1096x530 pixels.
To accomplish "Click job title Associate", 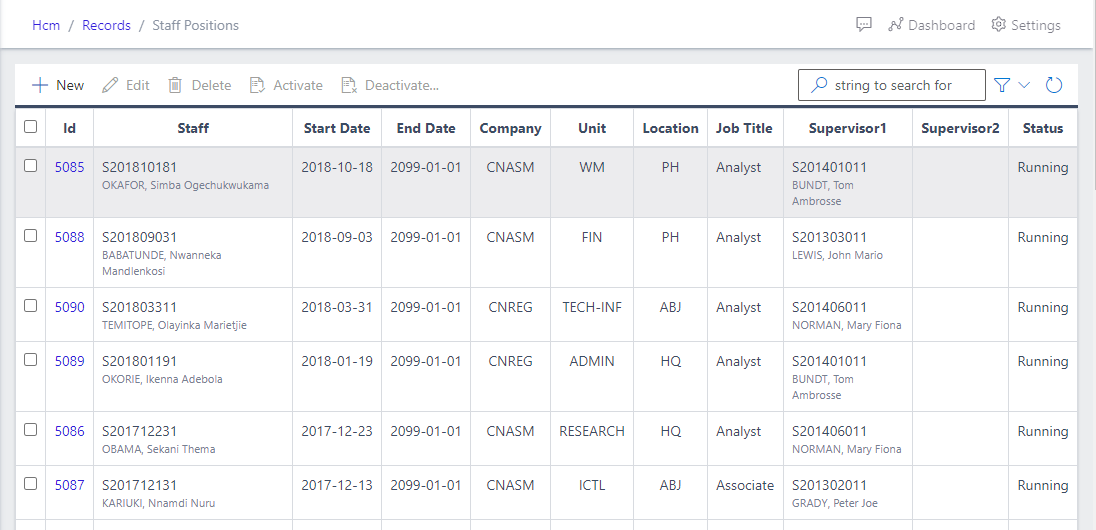I will click(x=745, y=485).
